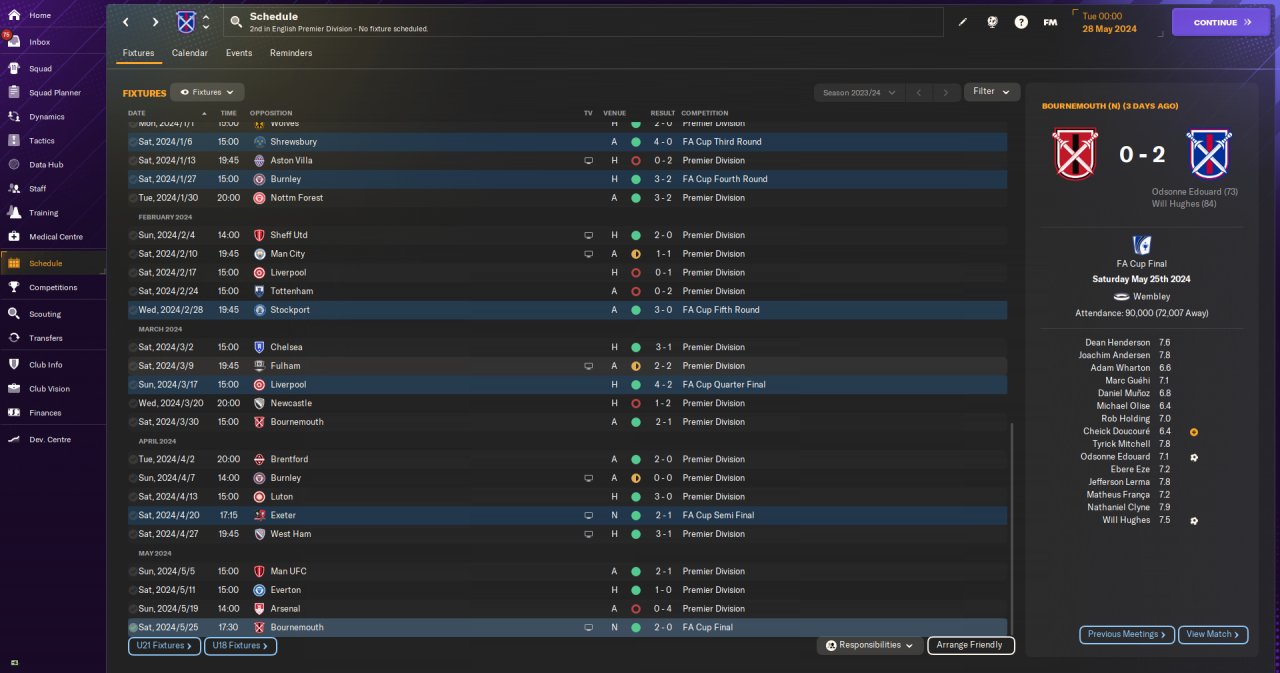Open Dev. Centre in the sidebar
Screen dimensions: 1280x673
pos(50,440)
